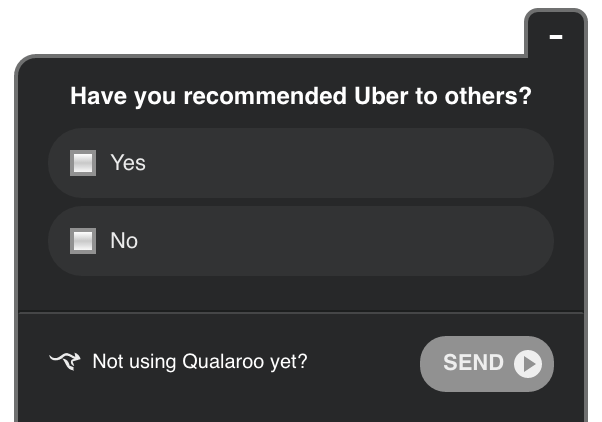The image size is (602, 422).
Task: Click the raised minimize tab on the widget
Action: pos(556,35)
